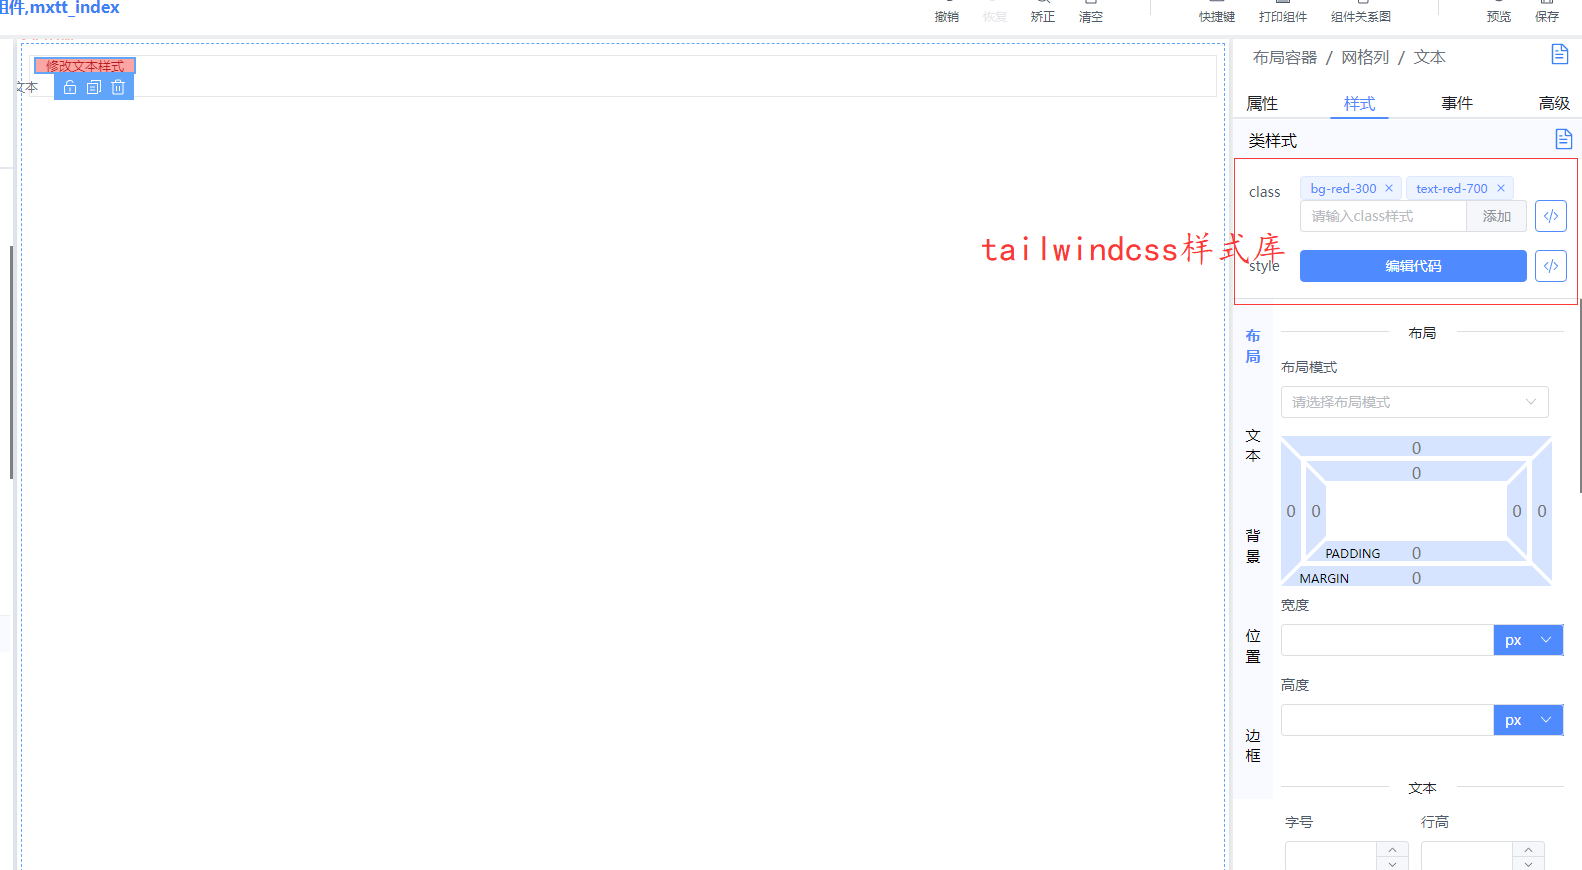Screen dimensions: 1582x870
Task: Click the 编辑代码 button
Action: pyautogui.click(x=1413, y=266)
